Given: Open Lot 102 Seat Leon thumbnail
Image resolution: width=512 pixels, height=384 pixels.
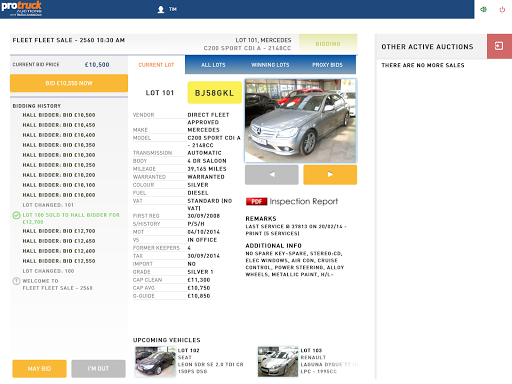Looking at the screenshot, I should coord(155,362).
